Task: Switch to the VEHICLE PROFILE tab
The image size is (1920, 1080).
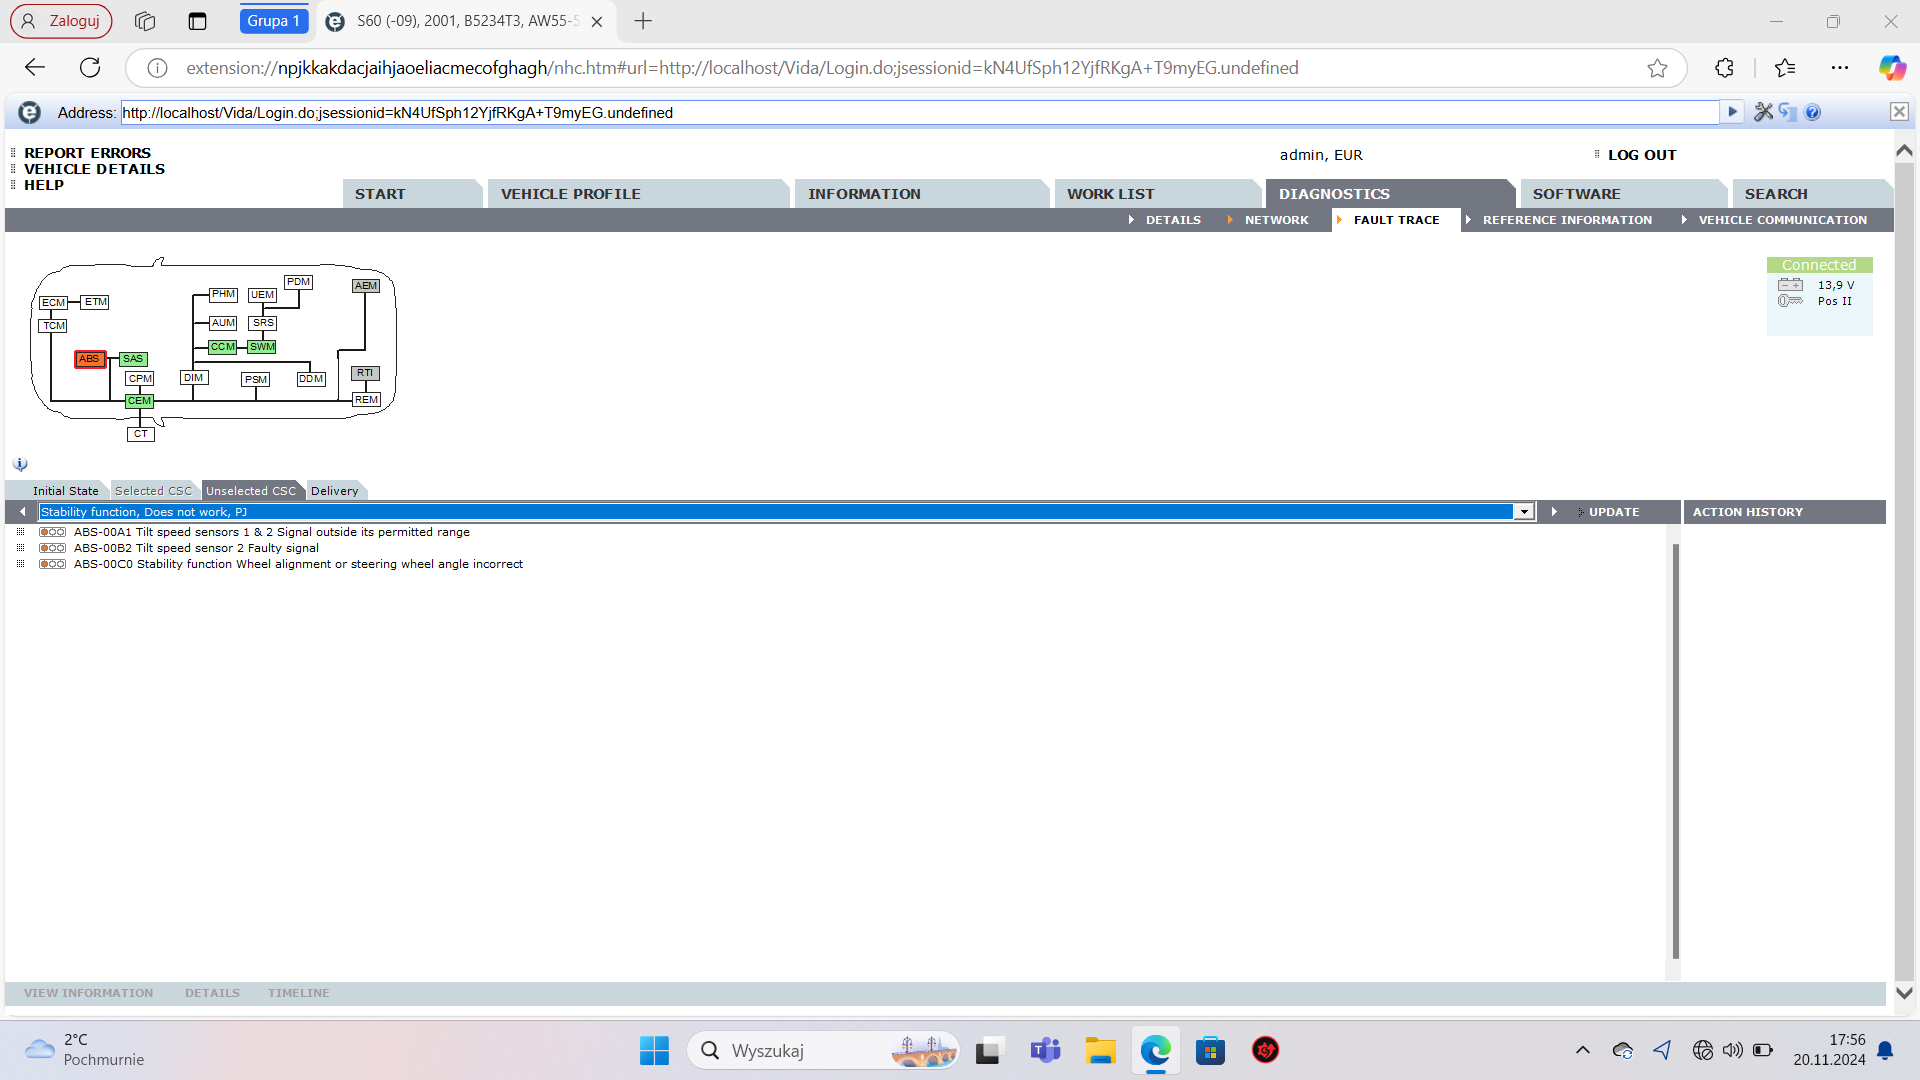Action: click(570, 194)
